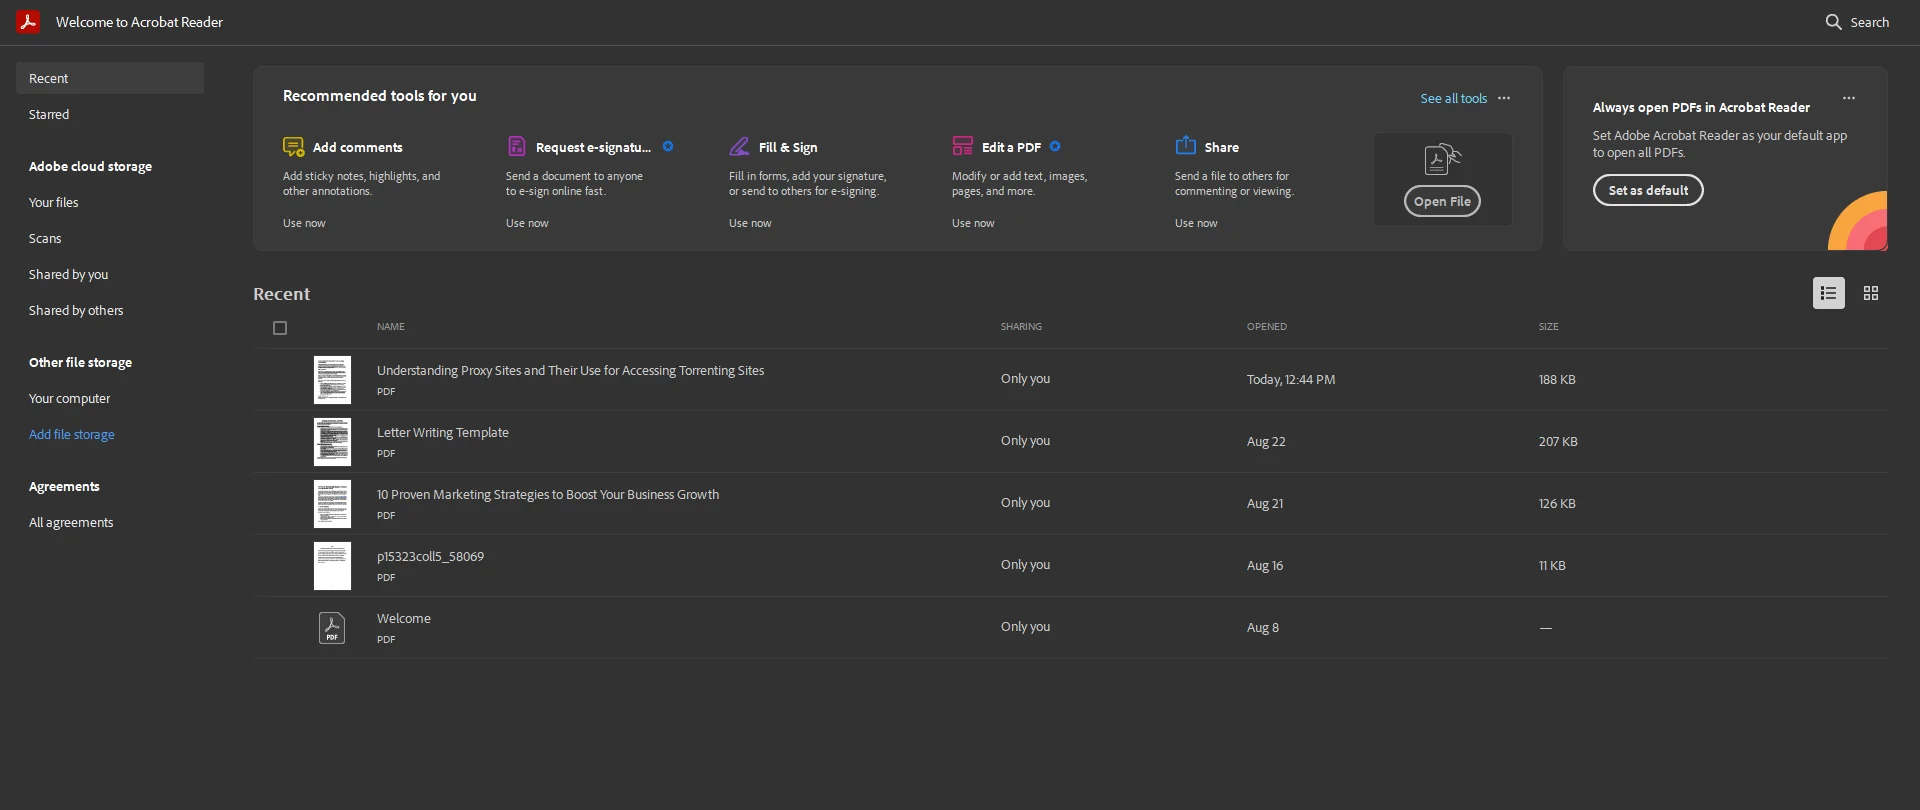Select 'Welcome' file name
This screenshot has width=1920, height=810.
point(404,618)
